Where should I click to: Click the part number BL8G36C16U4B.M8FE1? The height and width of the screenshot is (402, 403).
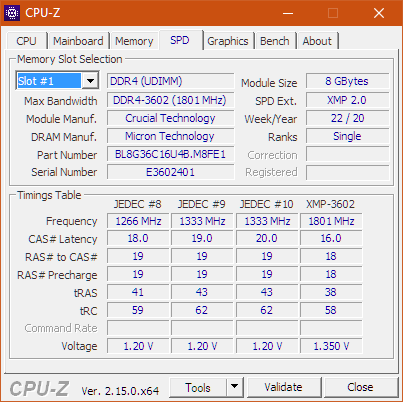point(170,154)
